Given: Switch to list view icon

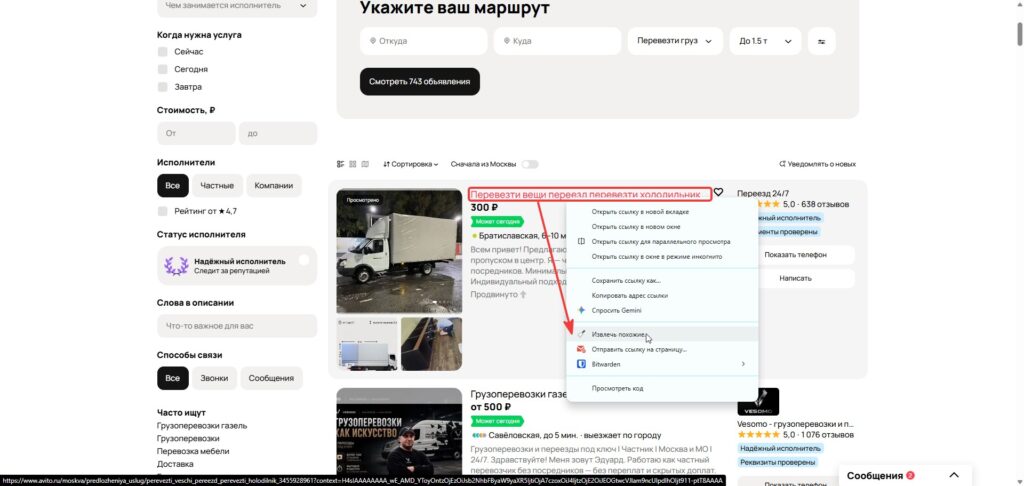Looking at the screenshot, I should [x=340, y=164].
